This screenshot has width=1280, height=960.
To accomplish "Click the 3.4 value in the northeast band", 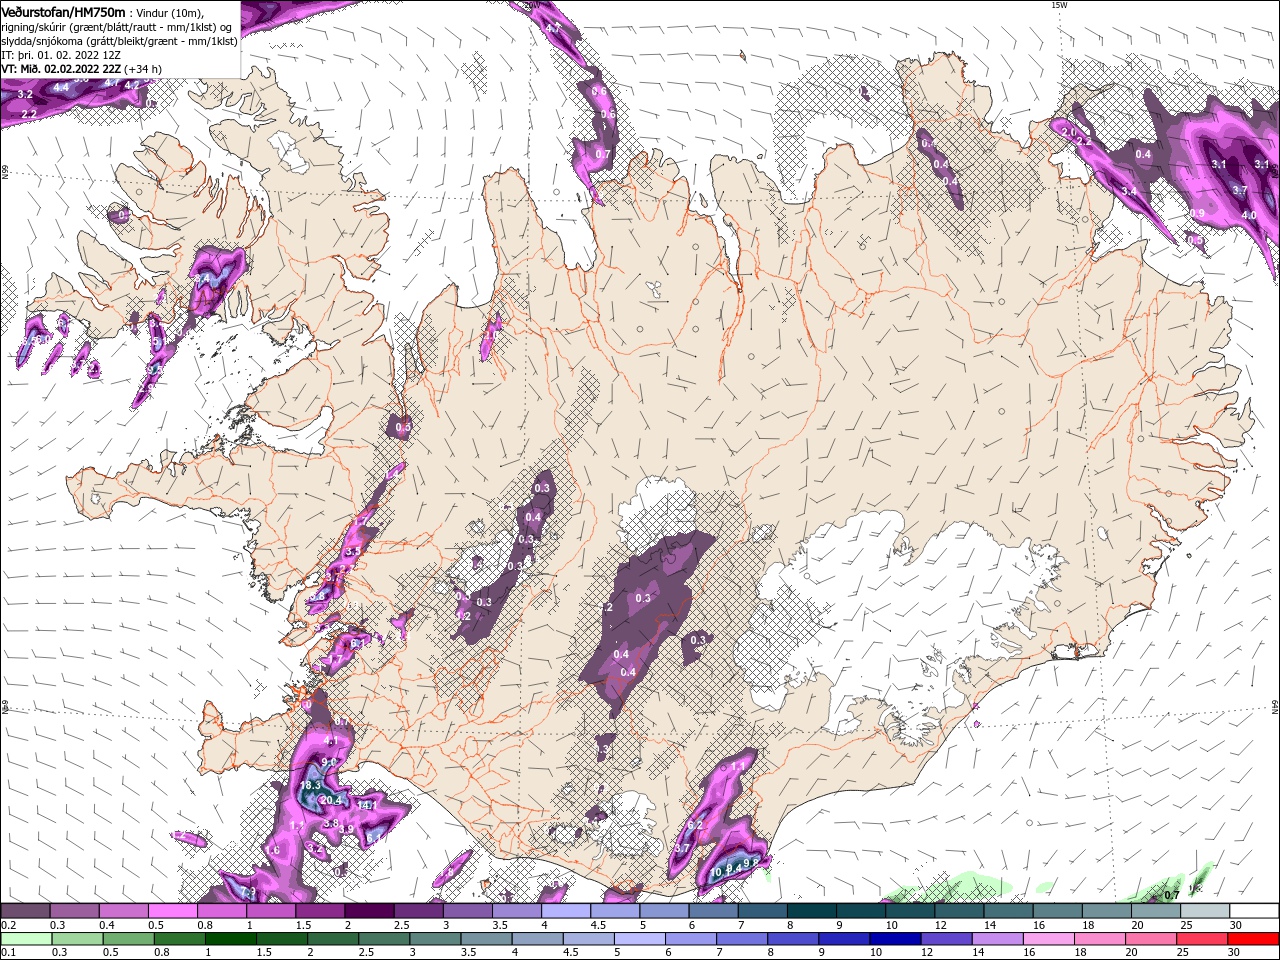I will coord(1129,191).
